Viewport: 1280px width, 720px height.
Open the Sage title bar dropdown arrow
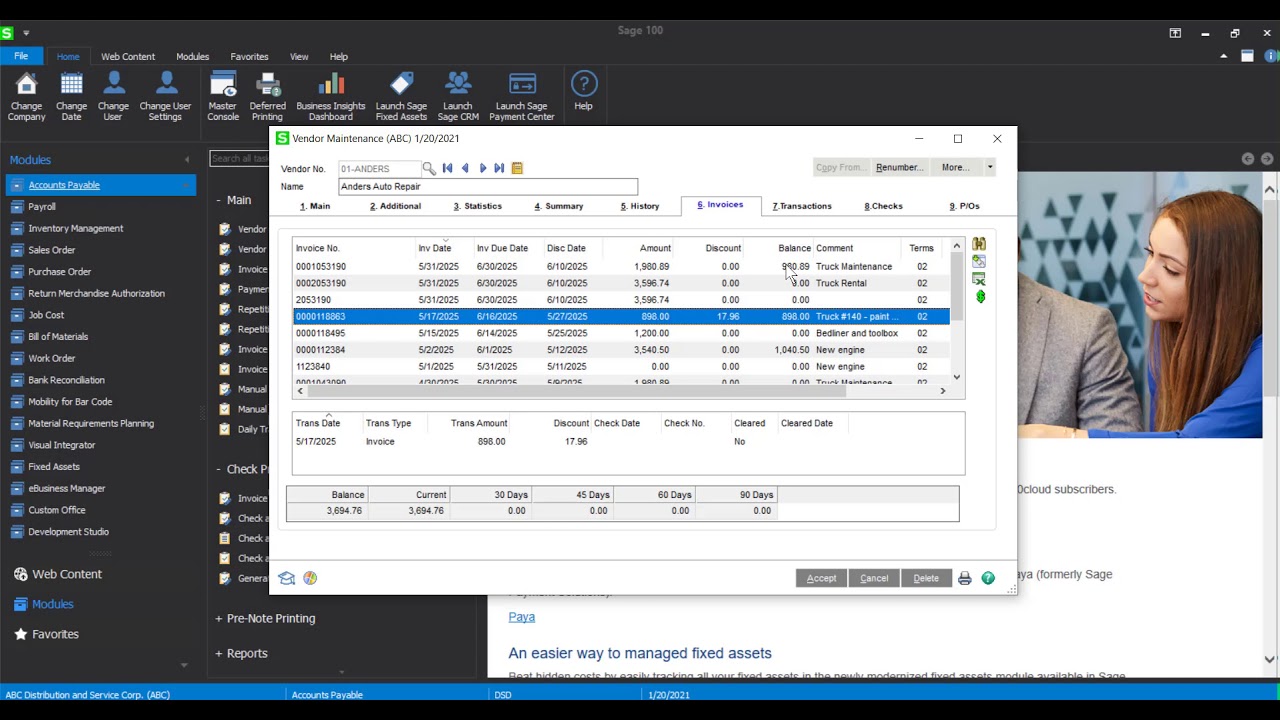26,33
